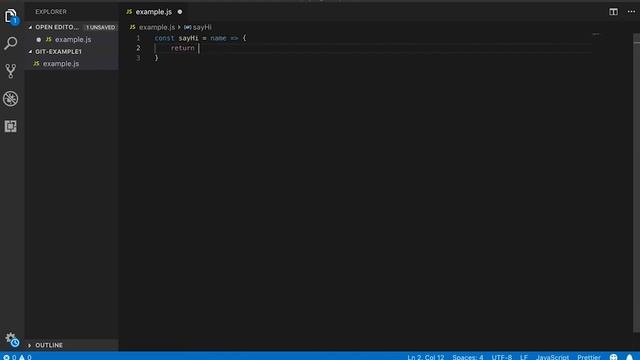Open the Debug view
Image resolution: width=640 pixels, height=360 pixels.
[x=11, y=99]
